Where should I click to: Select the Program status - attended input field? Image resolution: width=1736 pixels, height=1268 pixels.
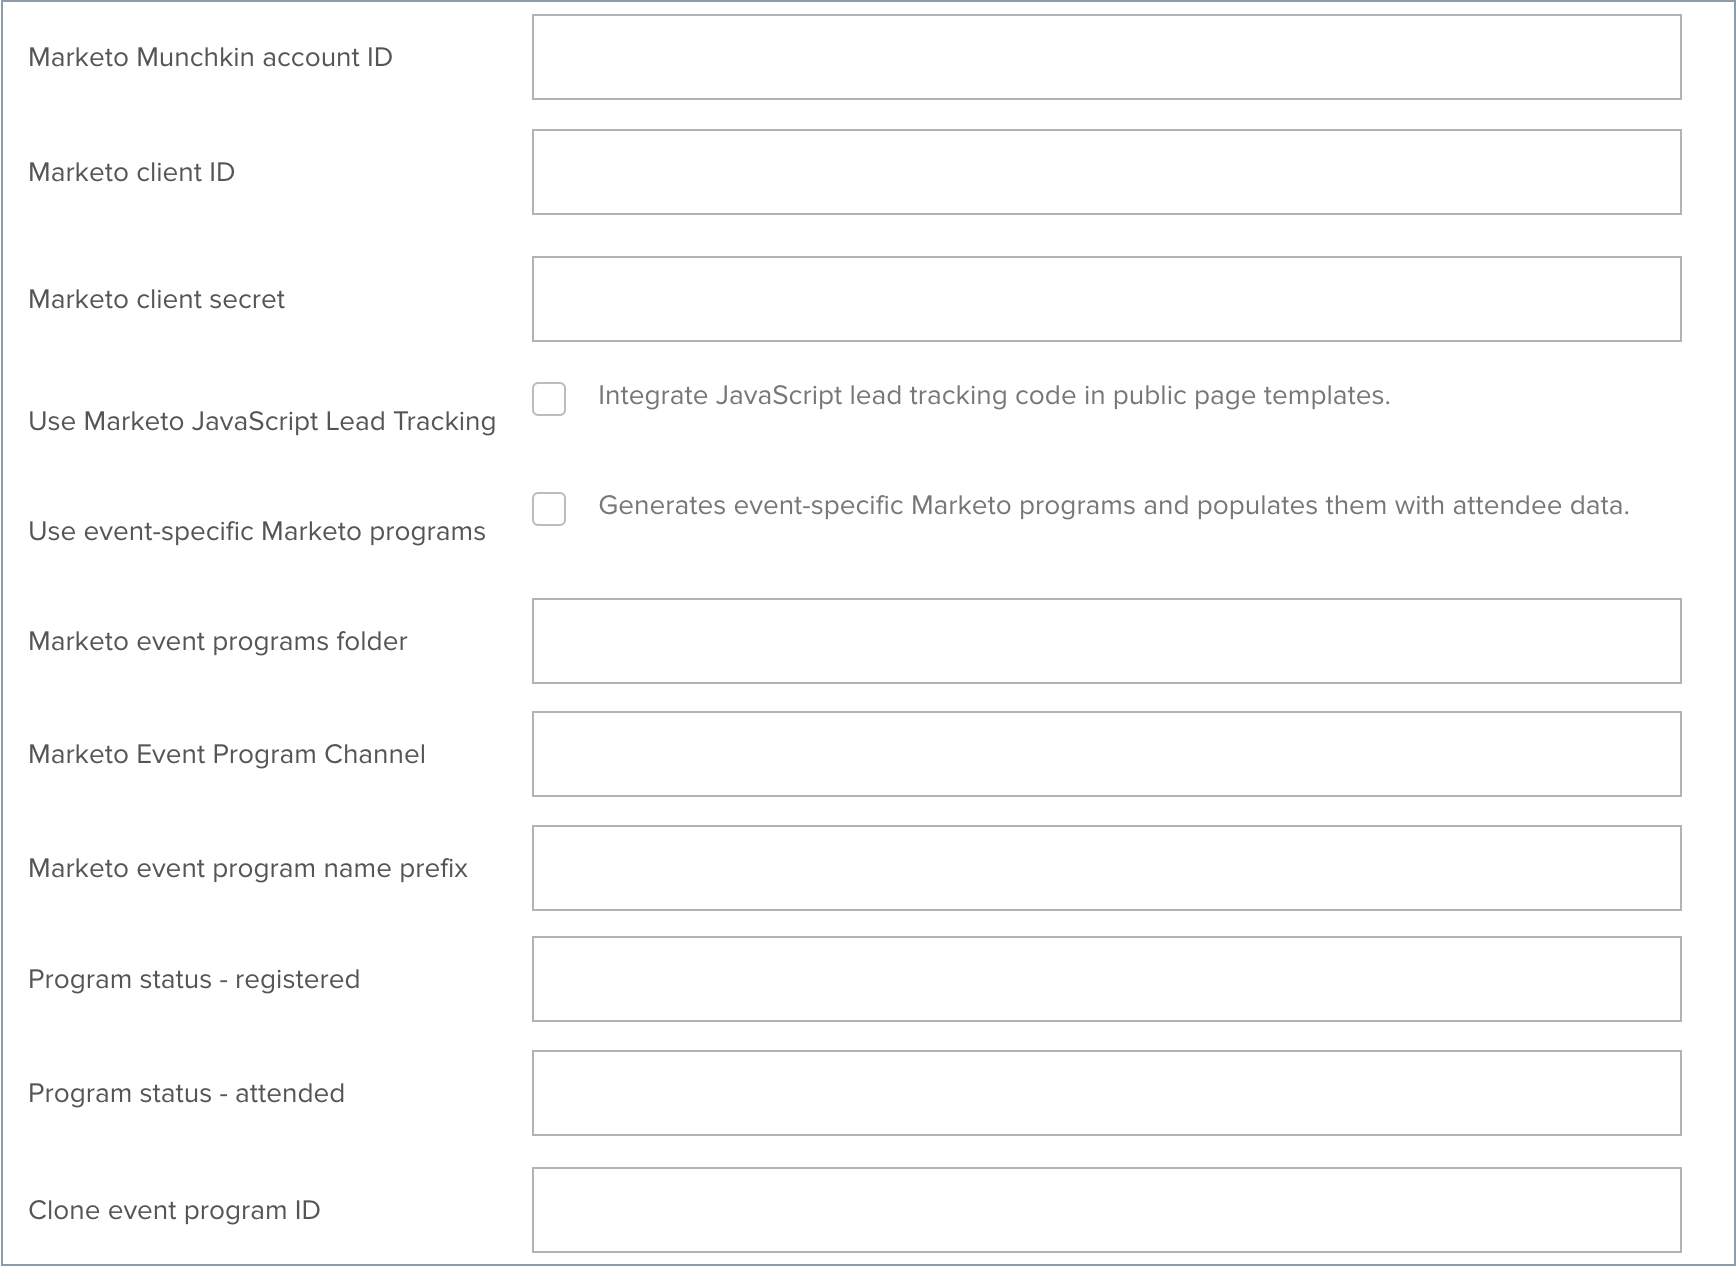click(x=1106, y=1093)
